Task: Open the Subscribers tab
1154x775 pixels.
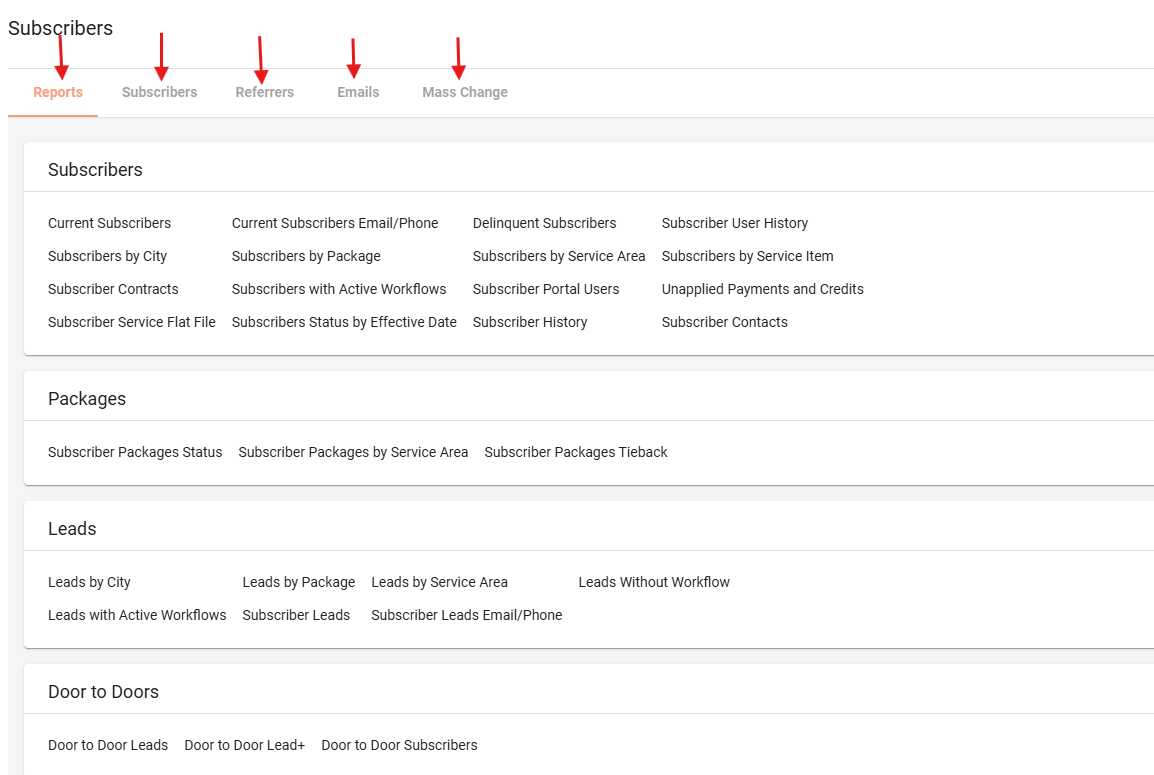Action: click(x=159, y=92)
